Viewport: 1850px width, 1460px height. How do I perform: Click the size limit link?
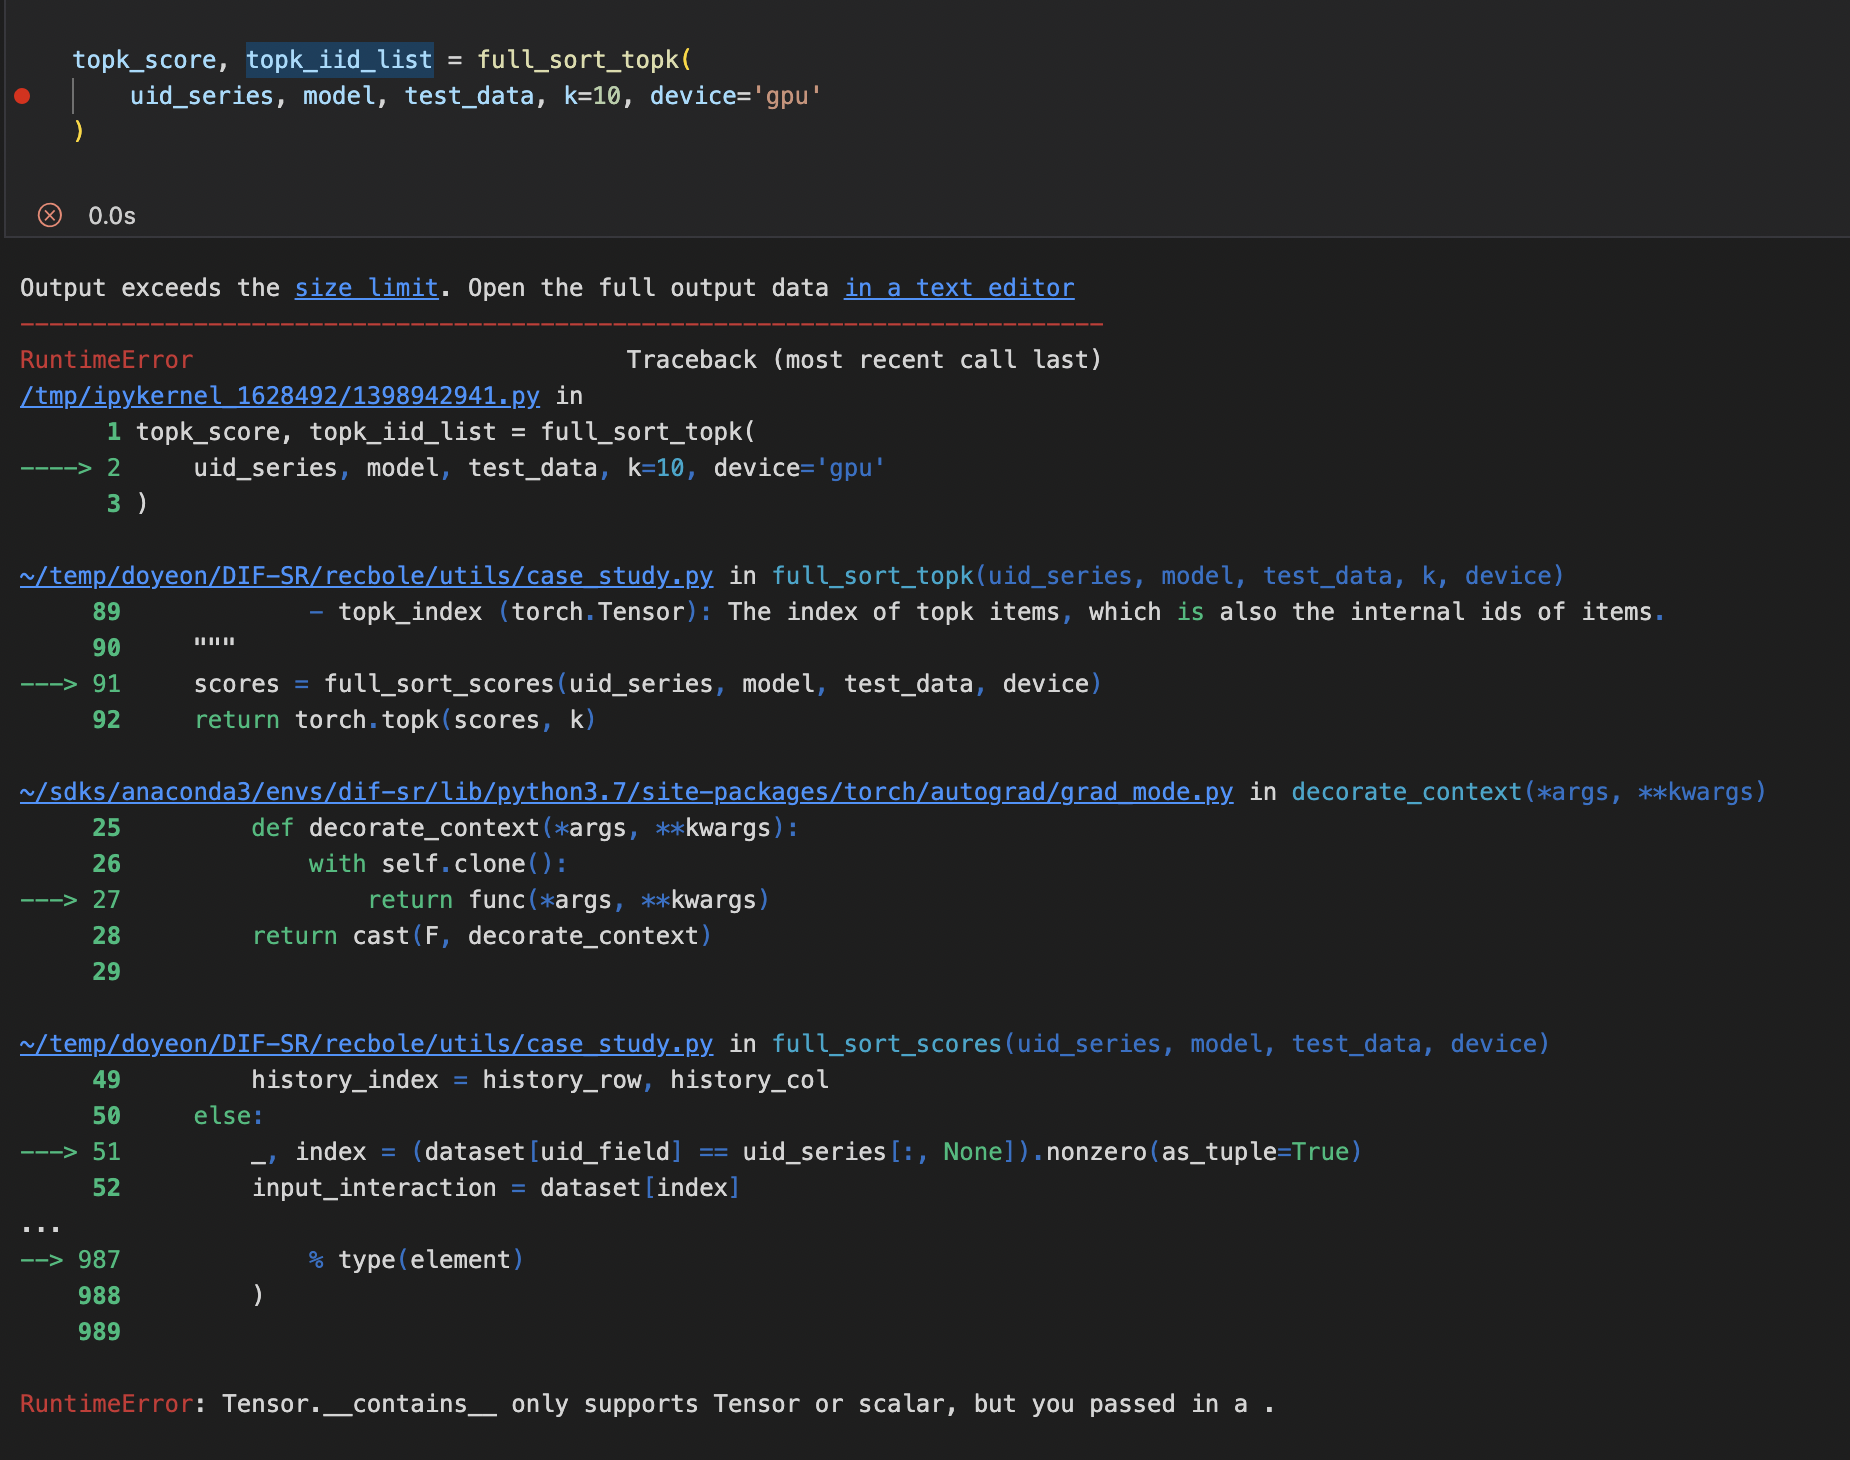point(365,288)
